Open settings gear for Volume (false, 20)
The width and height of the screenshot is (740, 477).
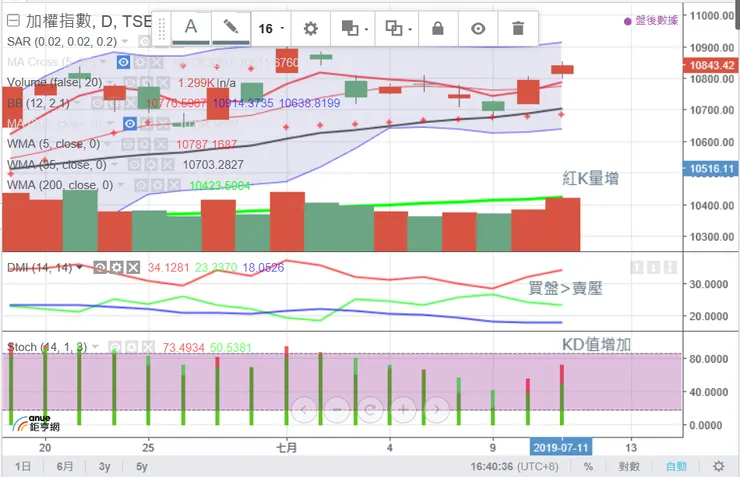point(147,83)
